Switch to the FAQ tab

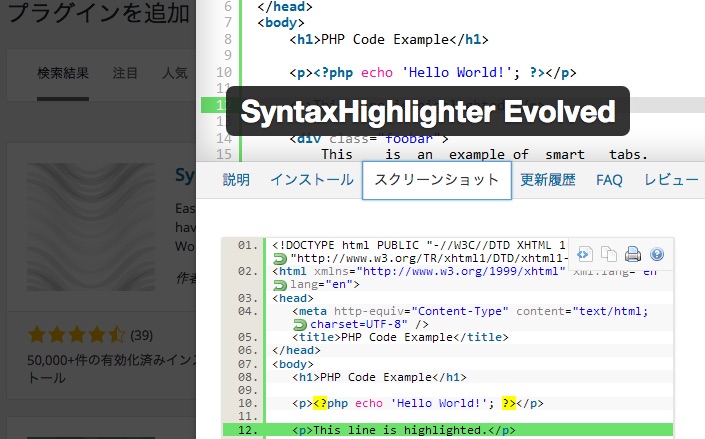coord(609,180)
